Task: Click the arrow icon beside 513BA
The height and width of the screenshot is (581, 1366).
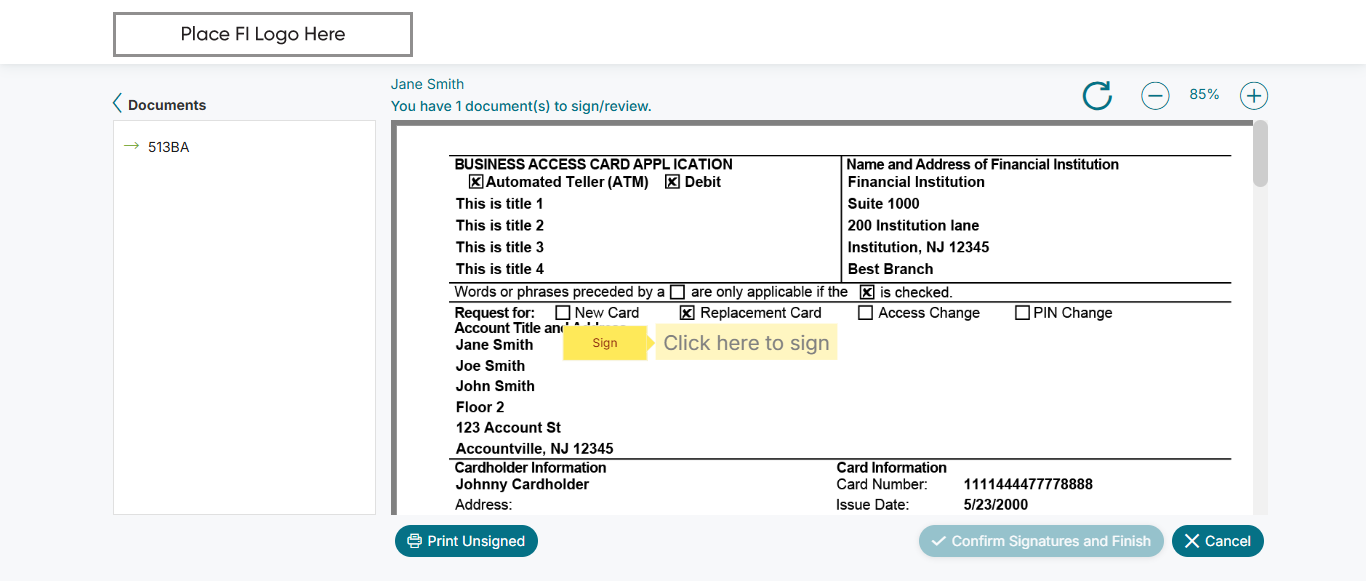Action: point(131,147)
